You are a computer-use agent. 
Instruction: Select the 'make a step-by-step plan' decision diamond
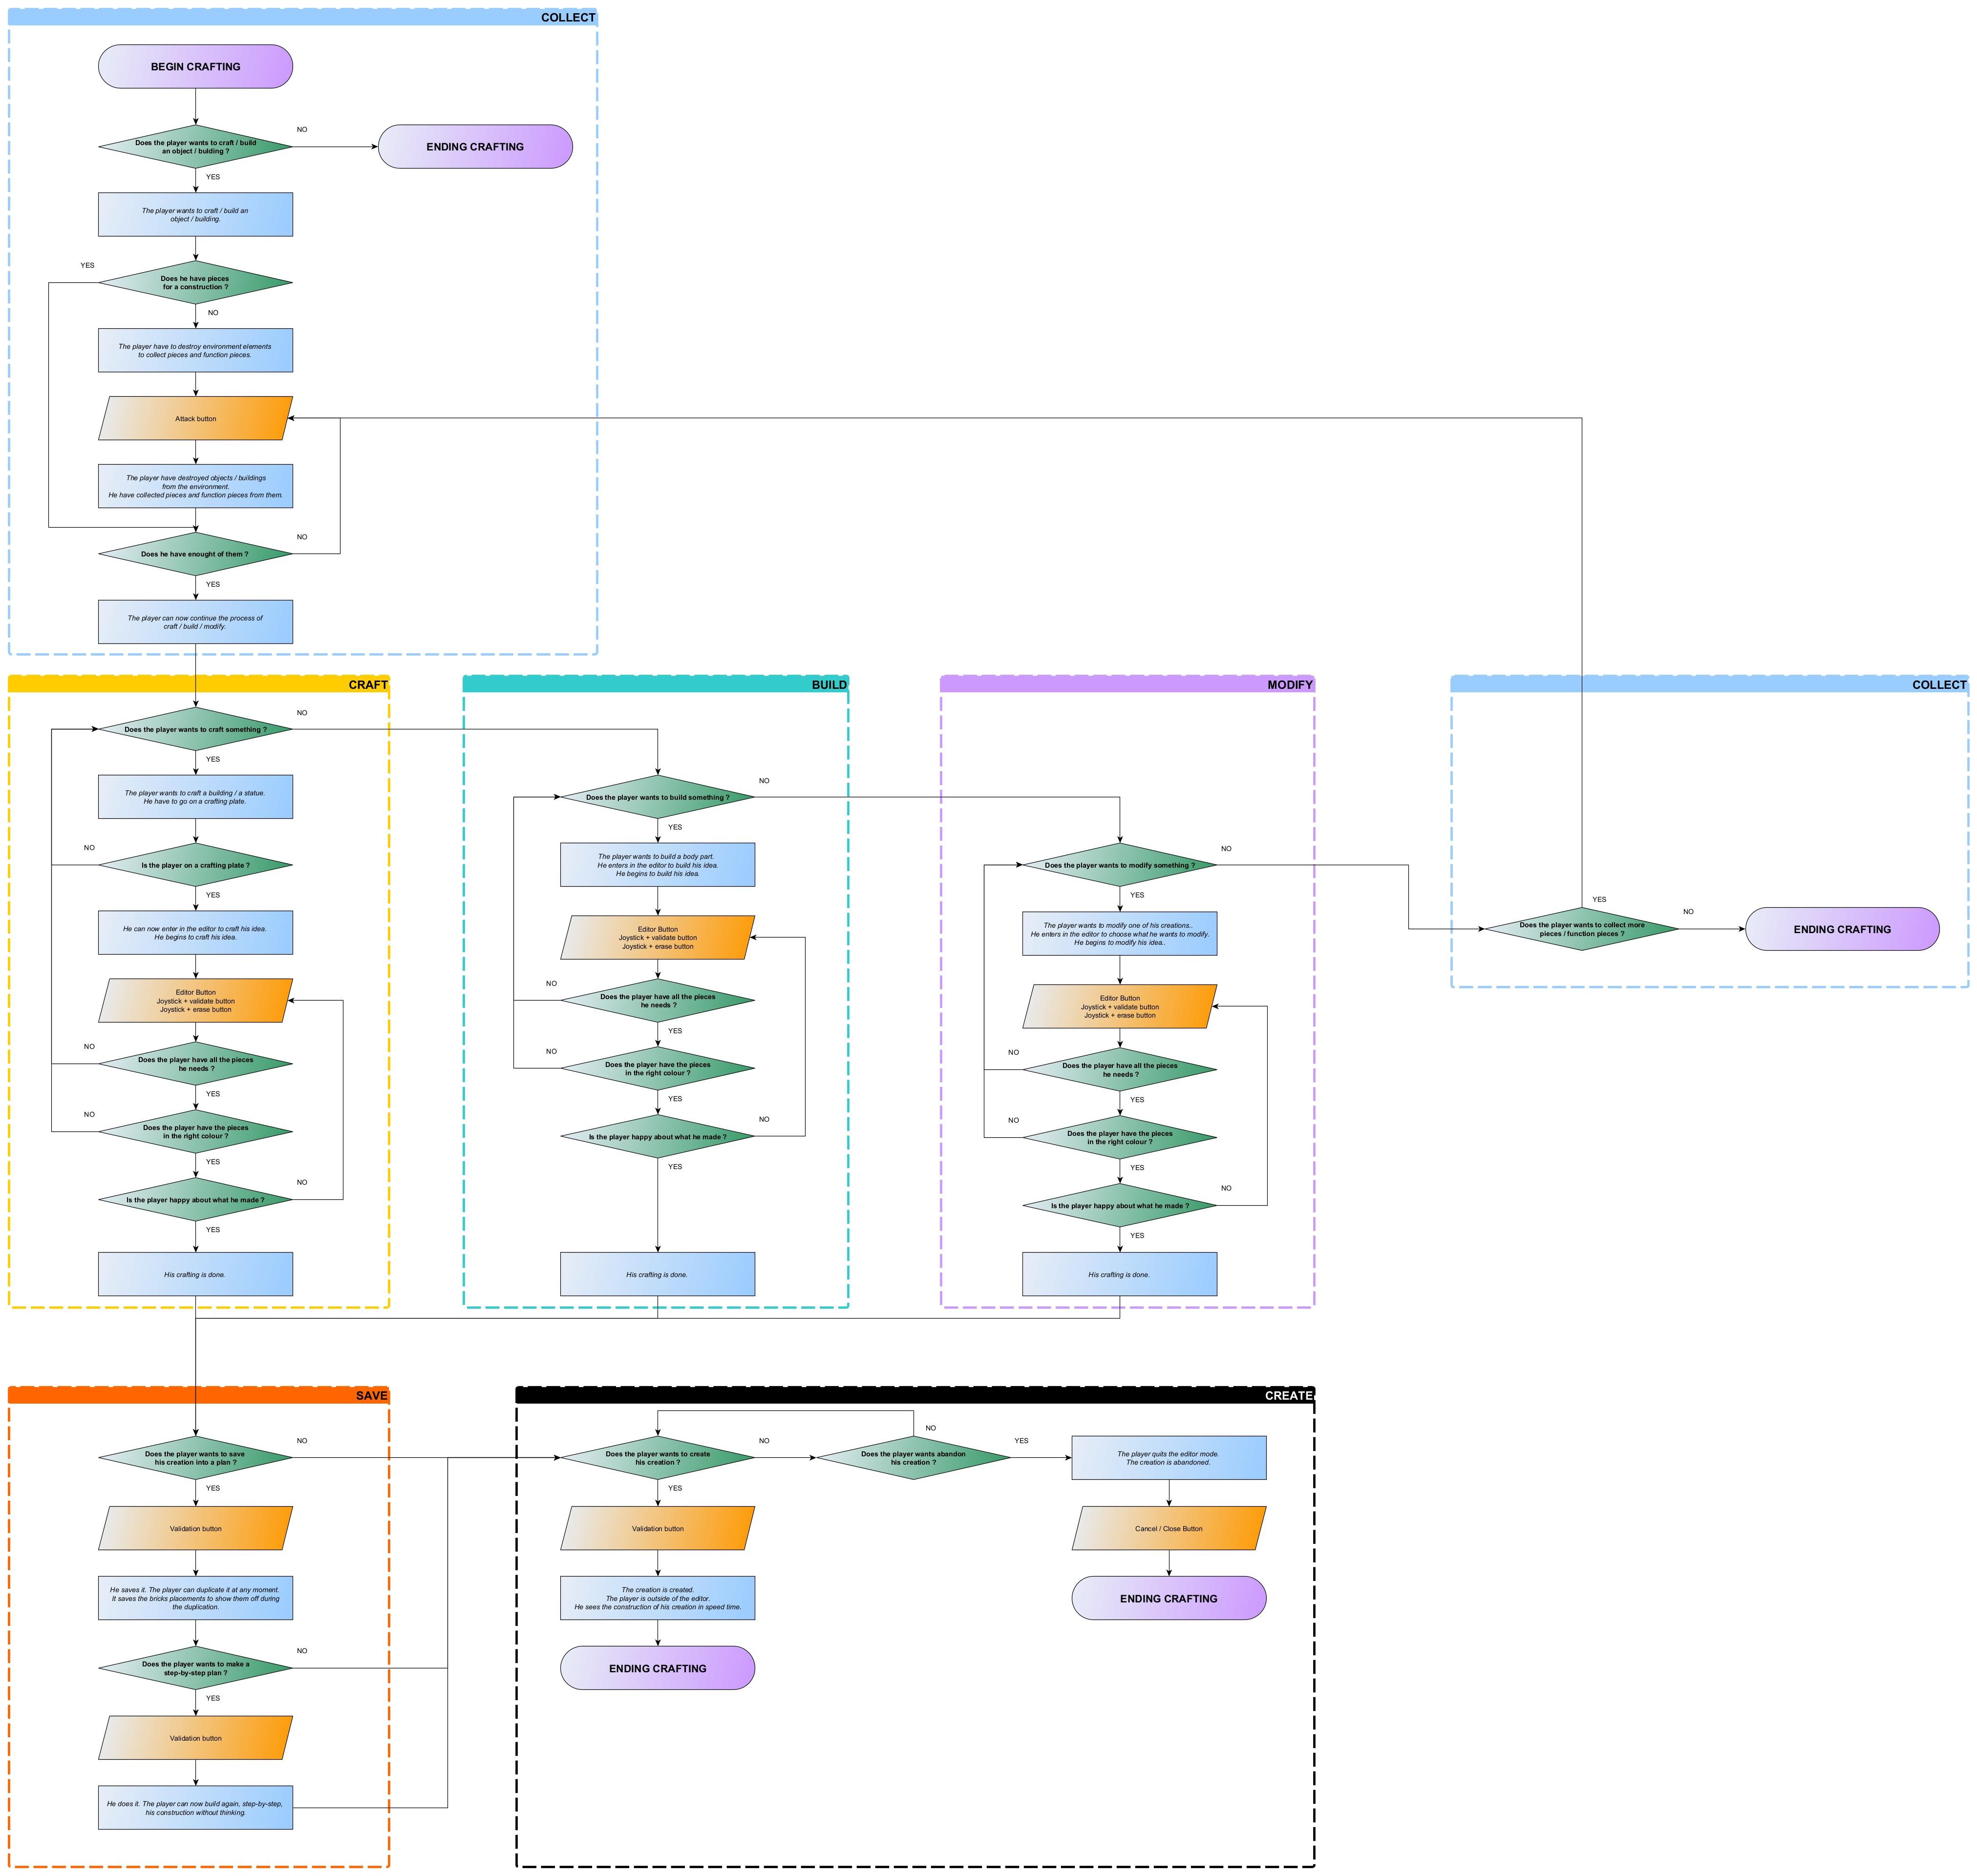click(x=195, y=1669)
